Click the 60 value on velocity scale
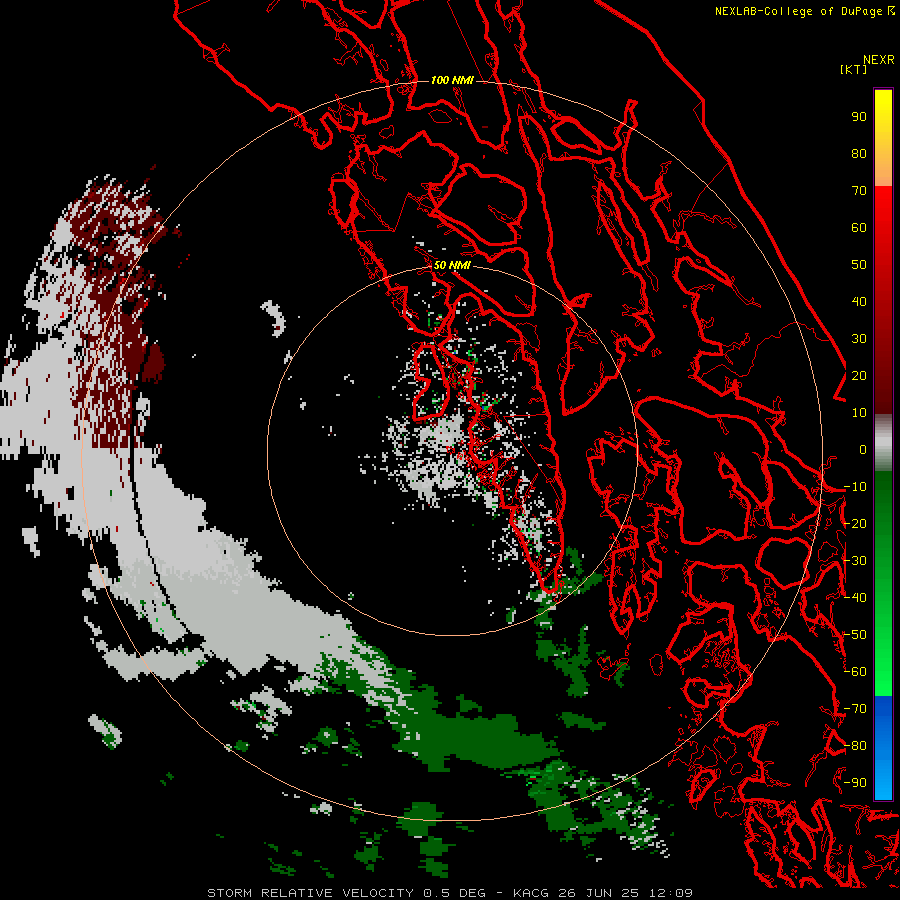The image size is (900, 900). (859, 228)
